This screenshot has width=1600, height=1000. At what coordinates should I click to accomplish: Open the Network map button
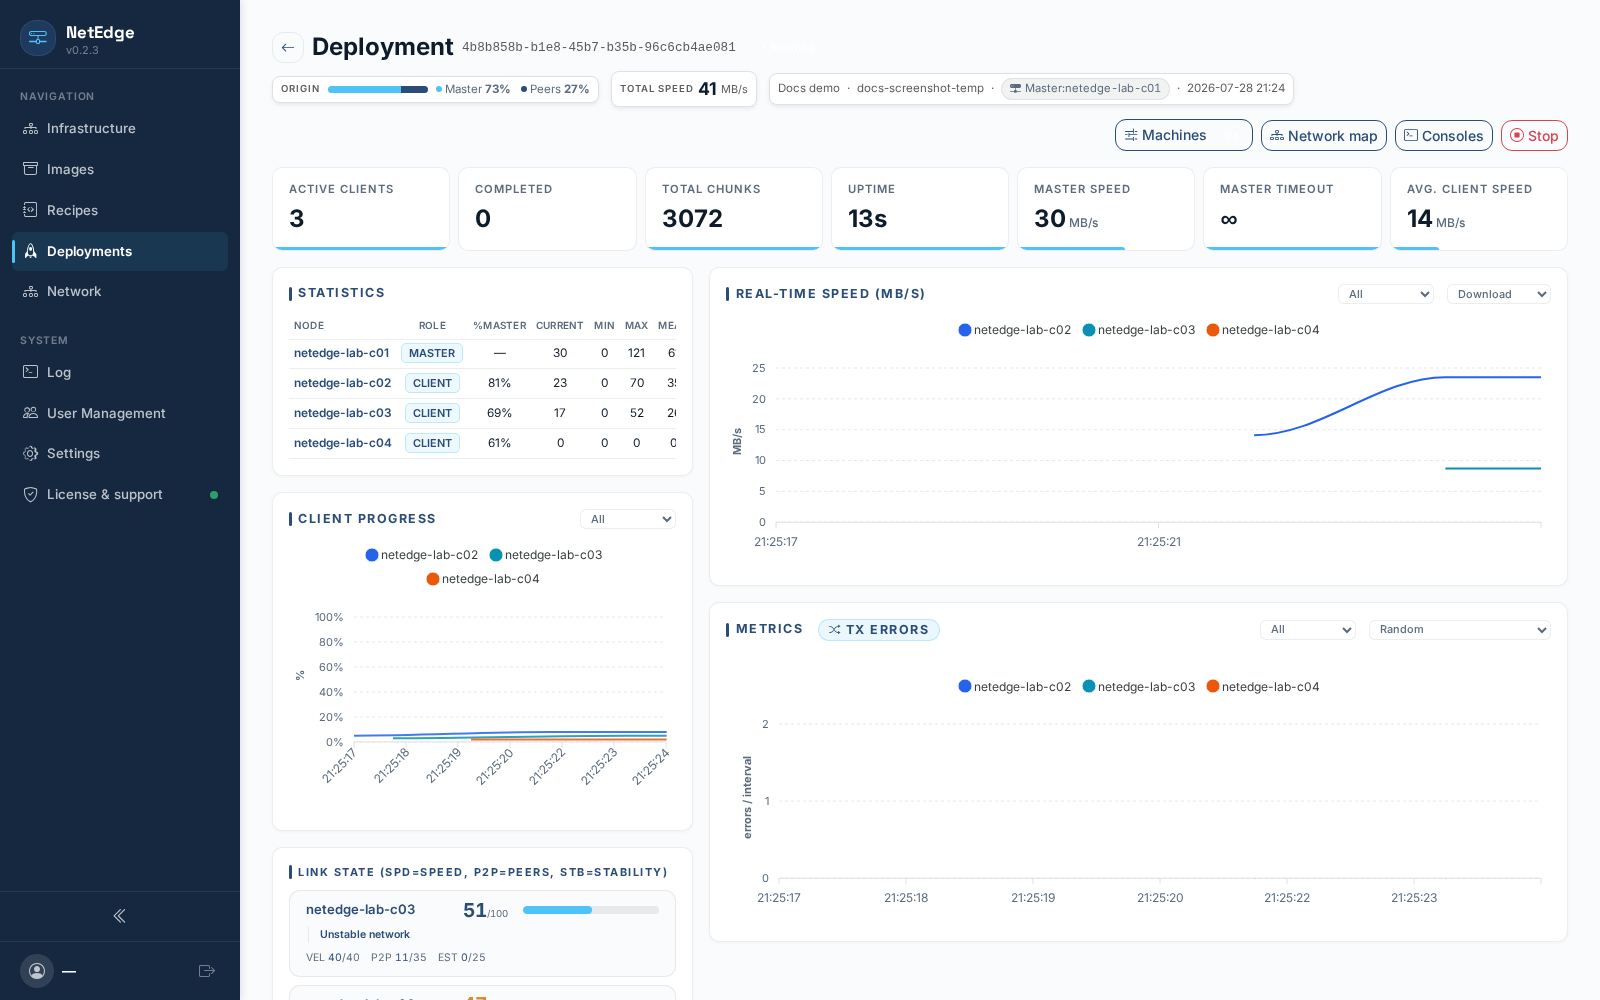coord(1324,136)
